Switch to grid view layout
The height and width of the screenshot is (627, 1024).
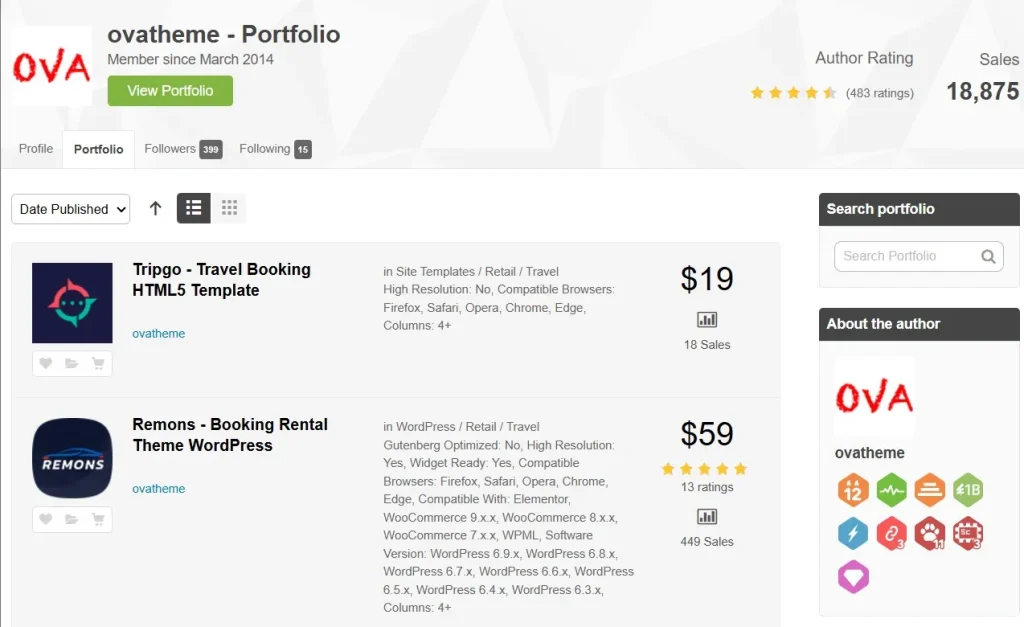(229, 208)
